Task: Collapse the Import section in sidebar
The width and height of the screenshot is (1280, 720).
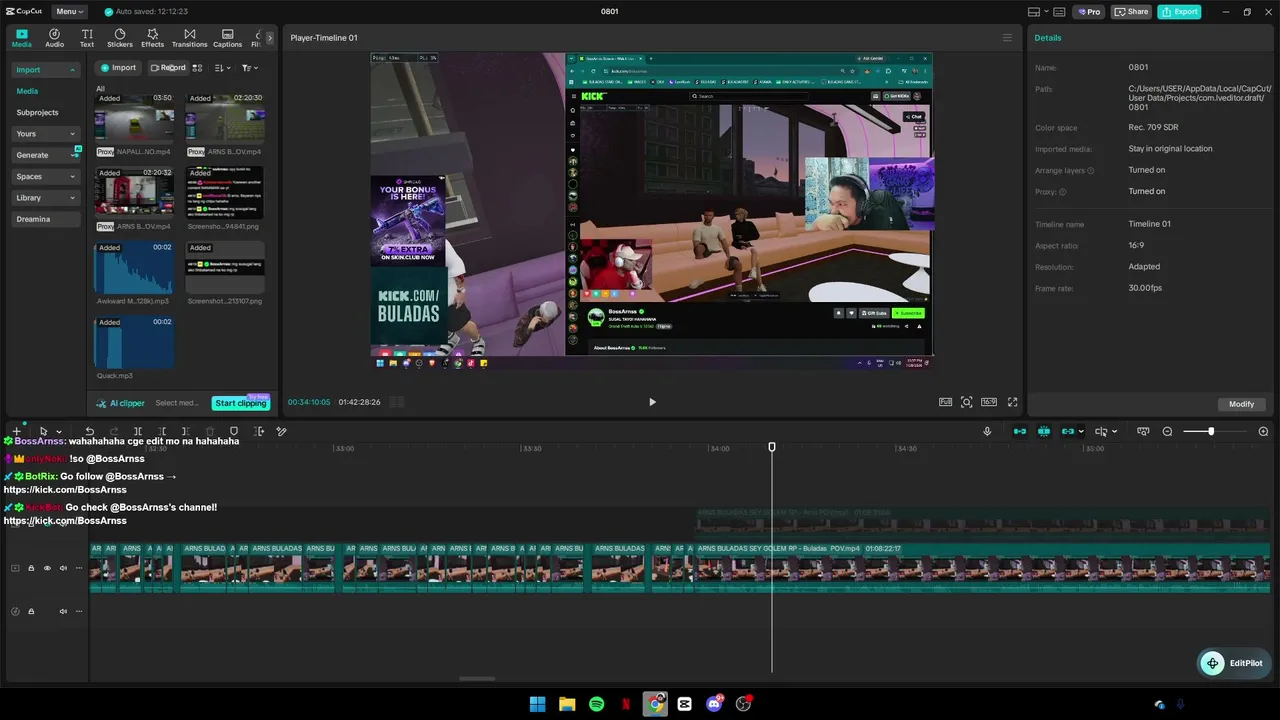Action: pos(46,70)
